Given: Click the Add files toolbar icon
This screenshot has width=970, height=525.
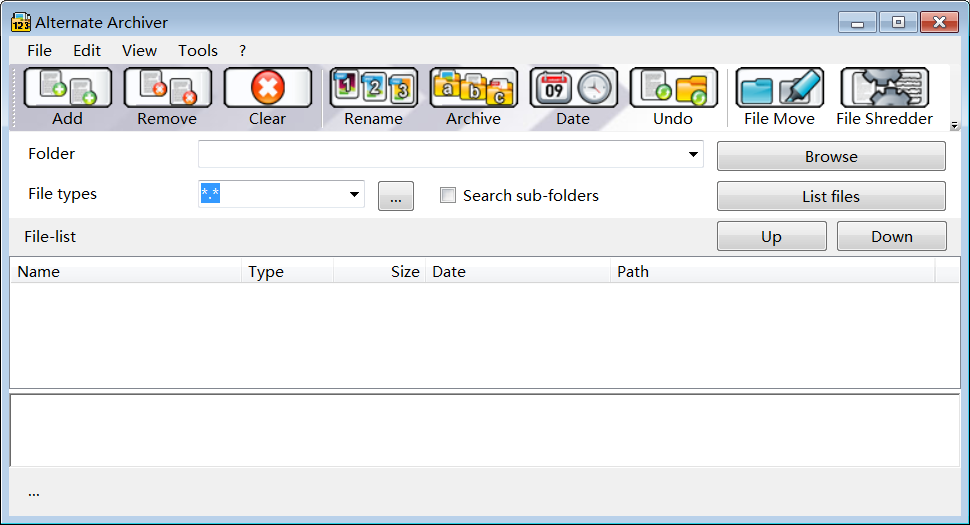Looking at the screenshot, I should click(68, 89).
